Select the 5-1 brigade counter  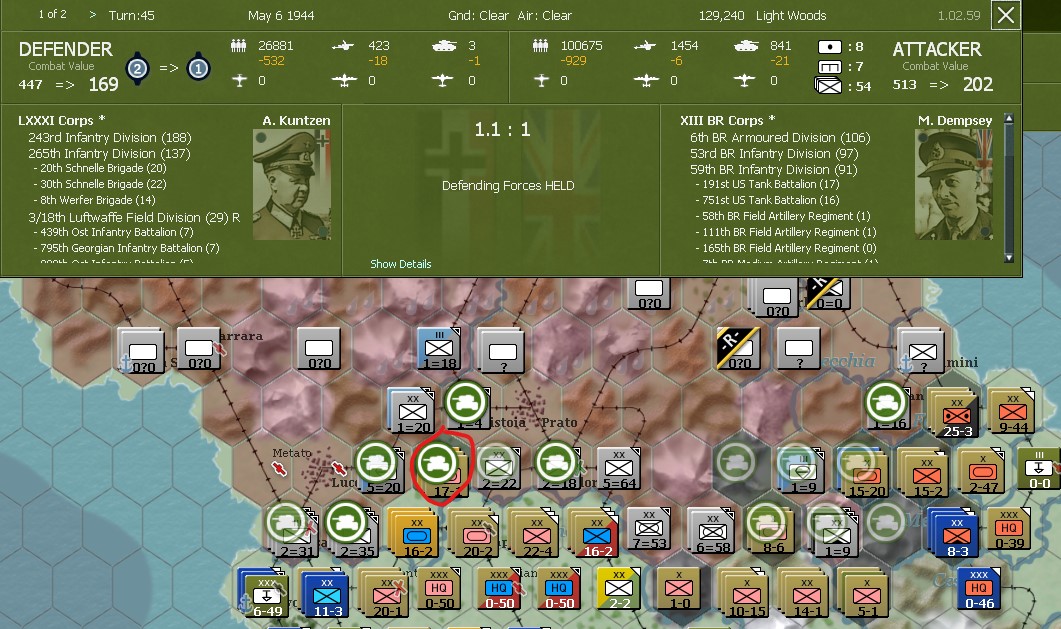864,594
